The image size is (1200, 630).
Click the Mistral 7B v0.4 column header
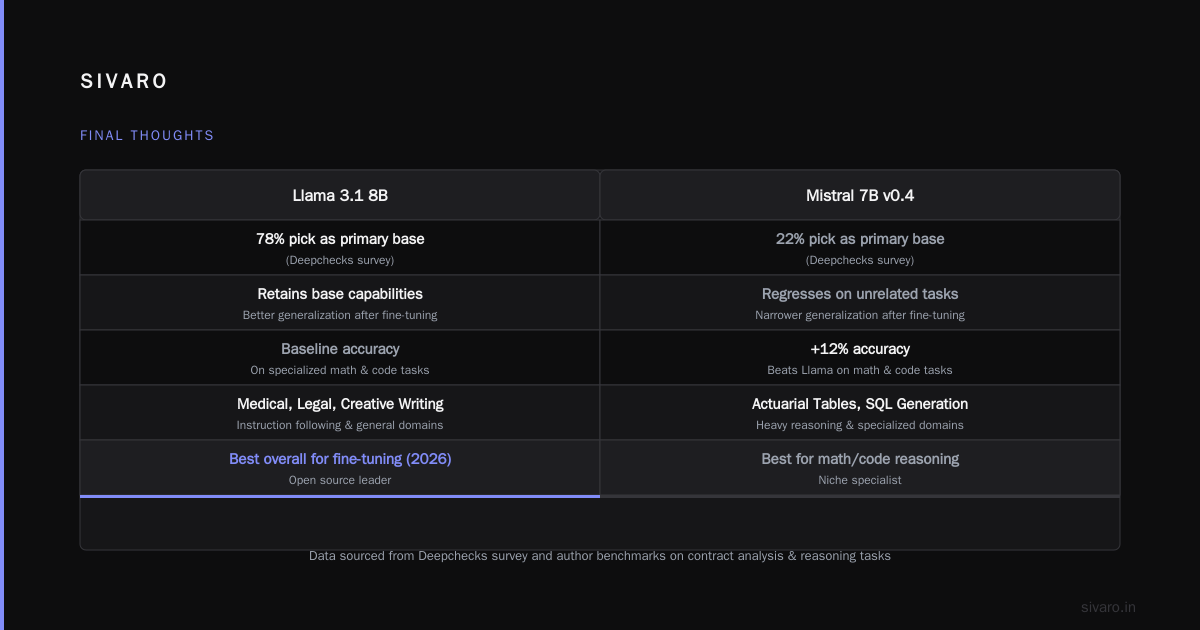click(860, 195)
